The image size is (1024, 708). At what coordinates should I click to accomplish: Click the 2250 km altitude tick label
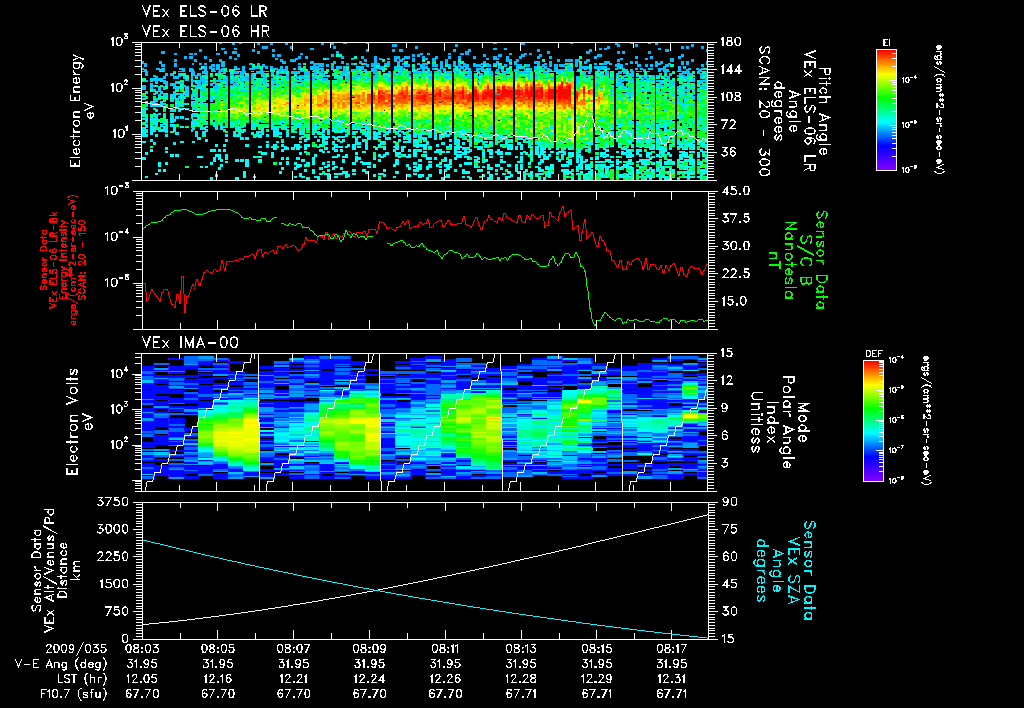tap(113, 556)
